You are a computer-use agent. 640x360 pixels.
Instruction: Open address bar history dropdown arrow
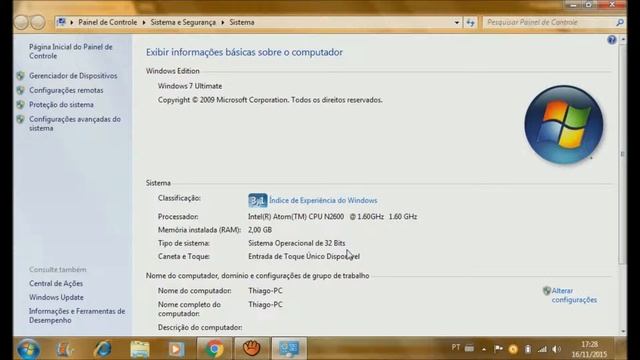(x=457, y=22)
